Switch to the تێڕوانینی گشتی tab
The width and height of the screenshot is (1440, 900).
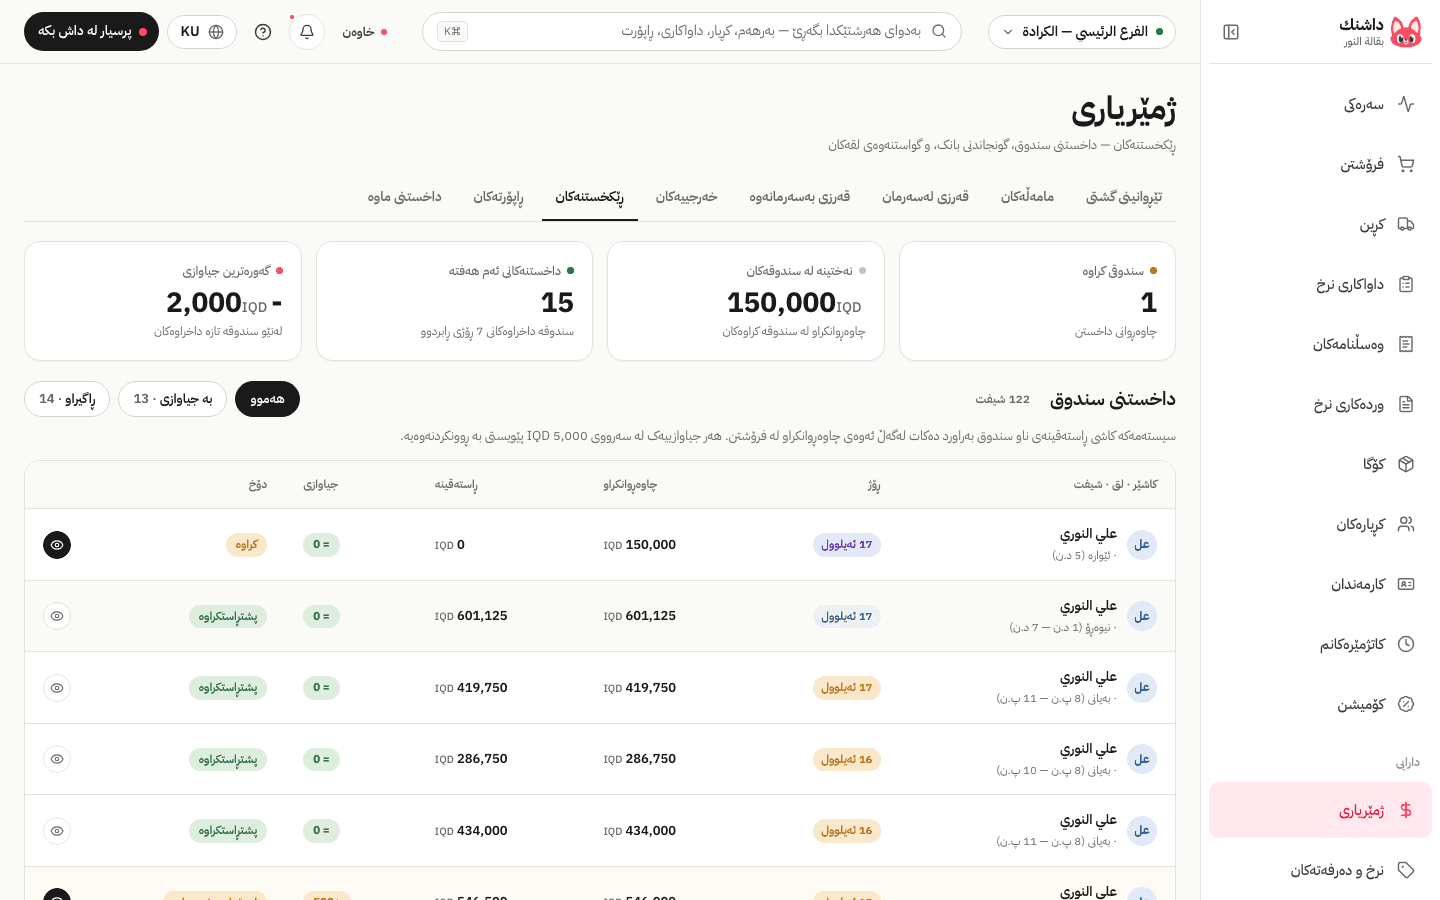1124,197
